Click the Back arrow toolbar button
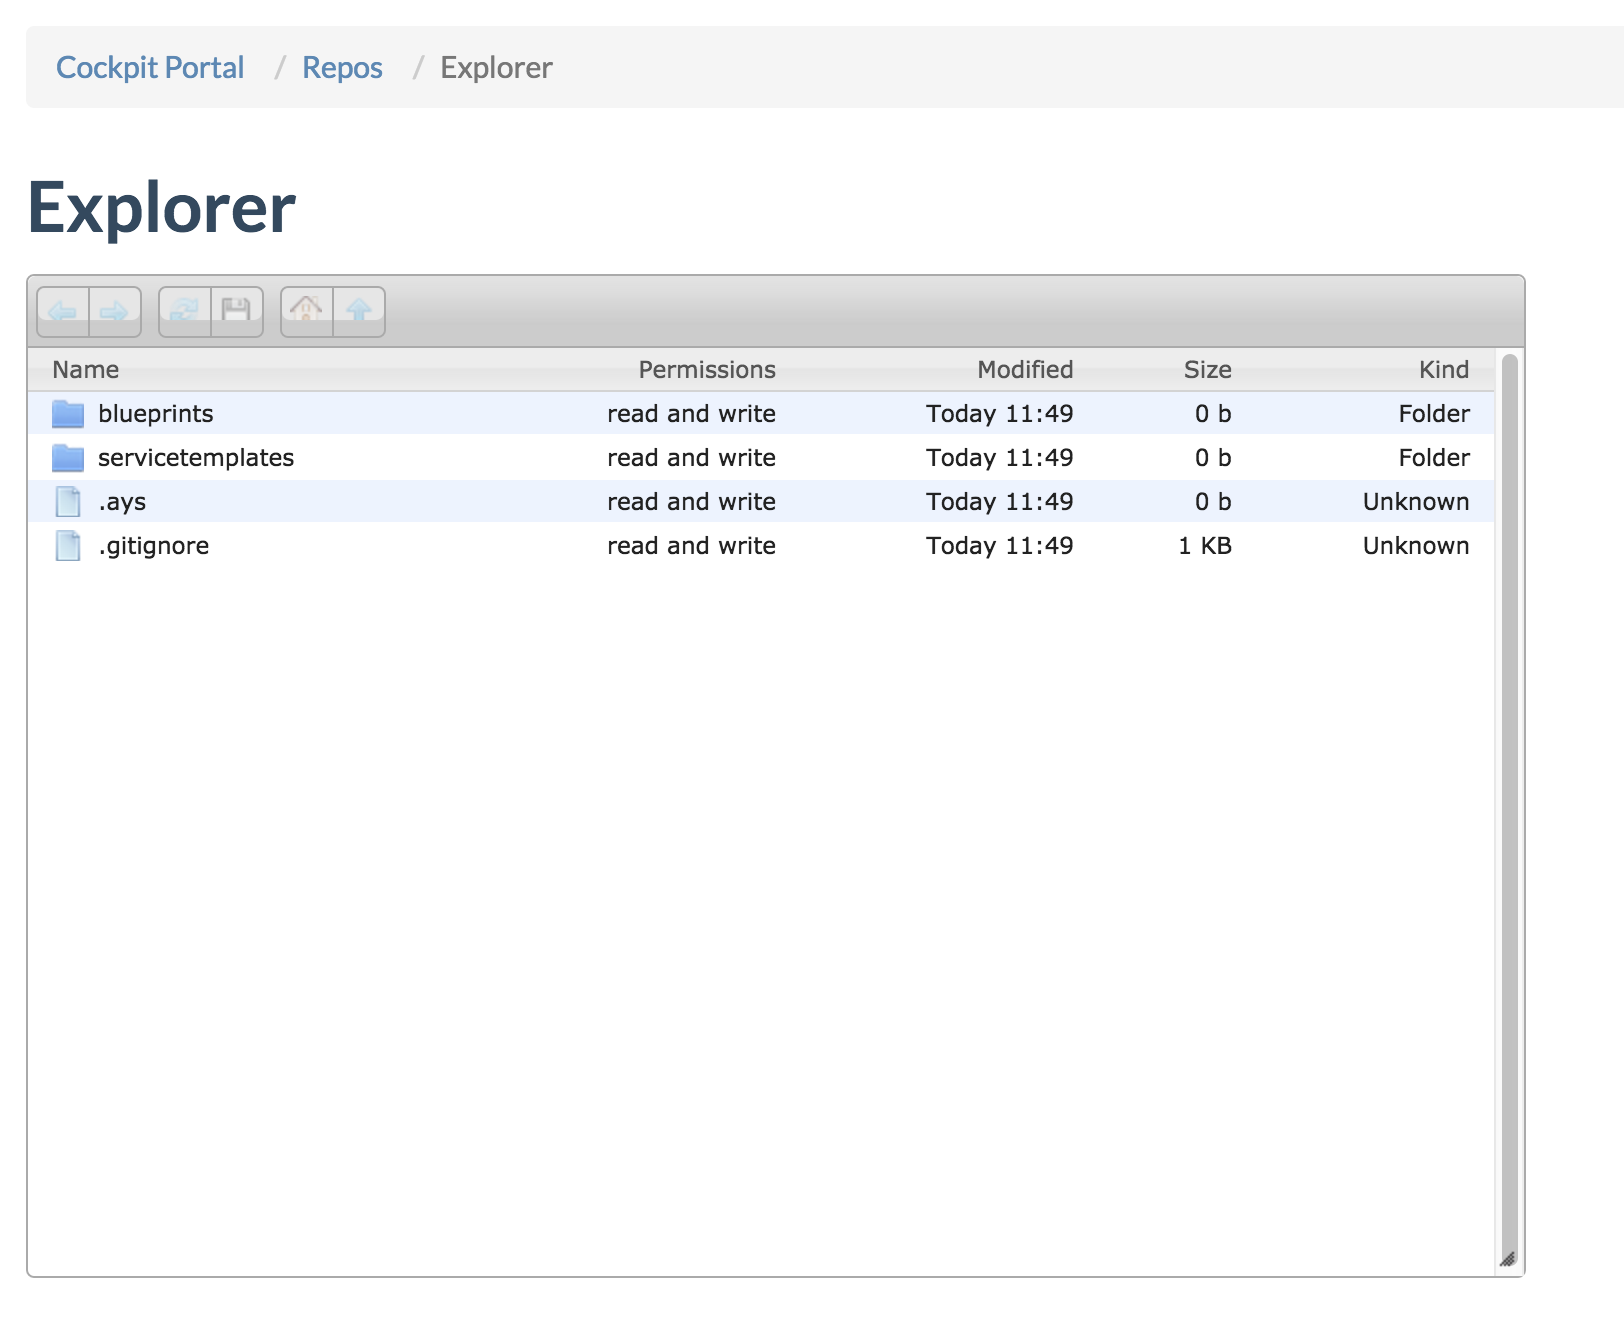This screenshot has height=1342, width=1624. (x=63, y=312)
